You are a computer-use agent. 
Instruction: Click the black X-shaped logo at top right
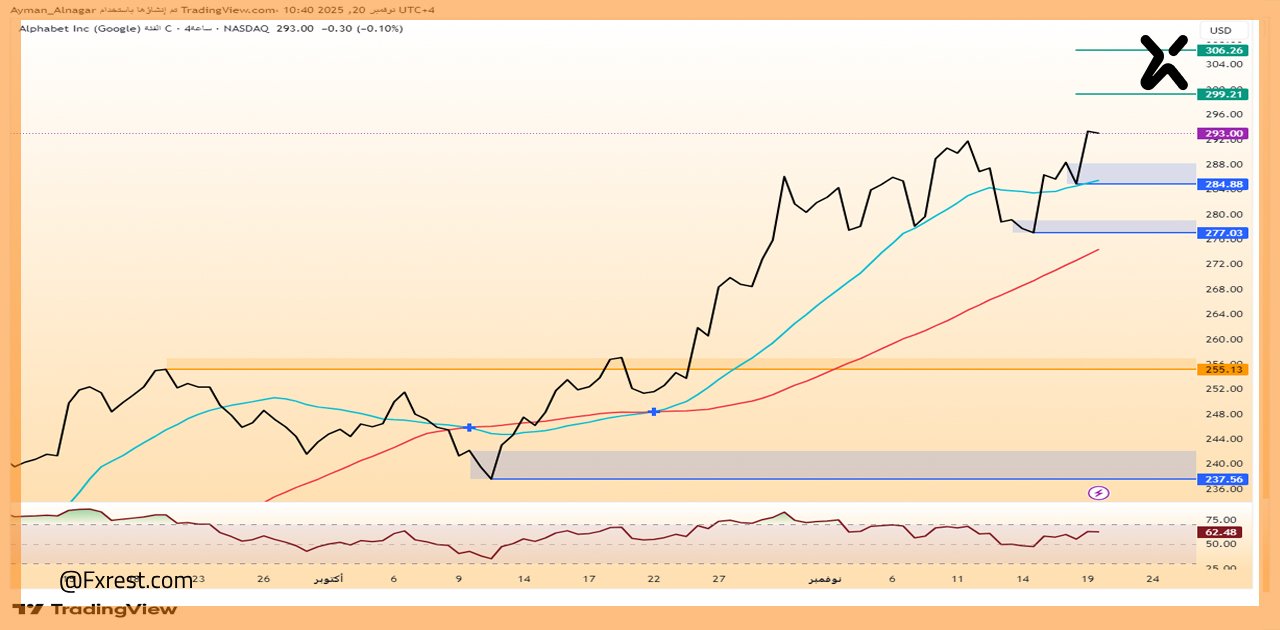[x=1165, y=62]
